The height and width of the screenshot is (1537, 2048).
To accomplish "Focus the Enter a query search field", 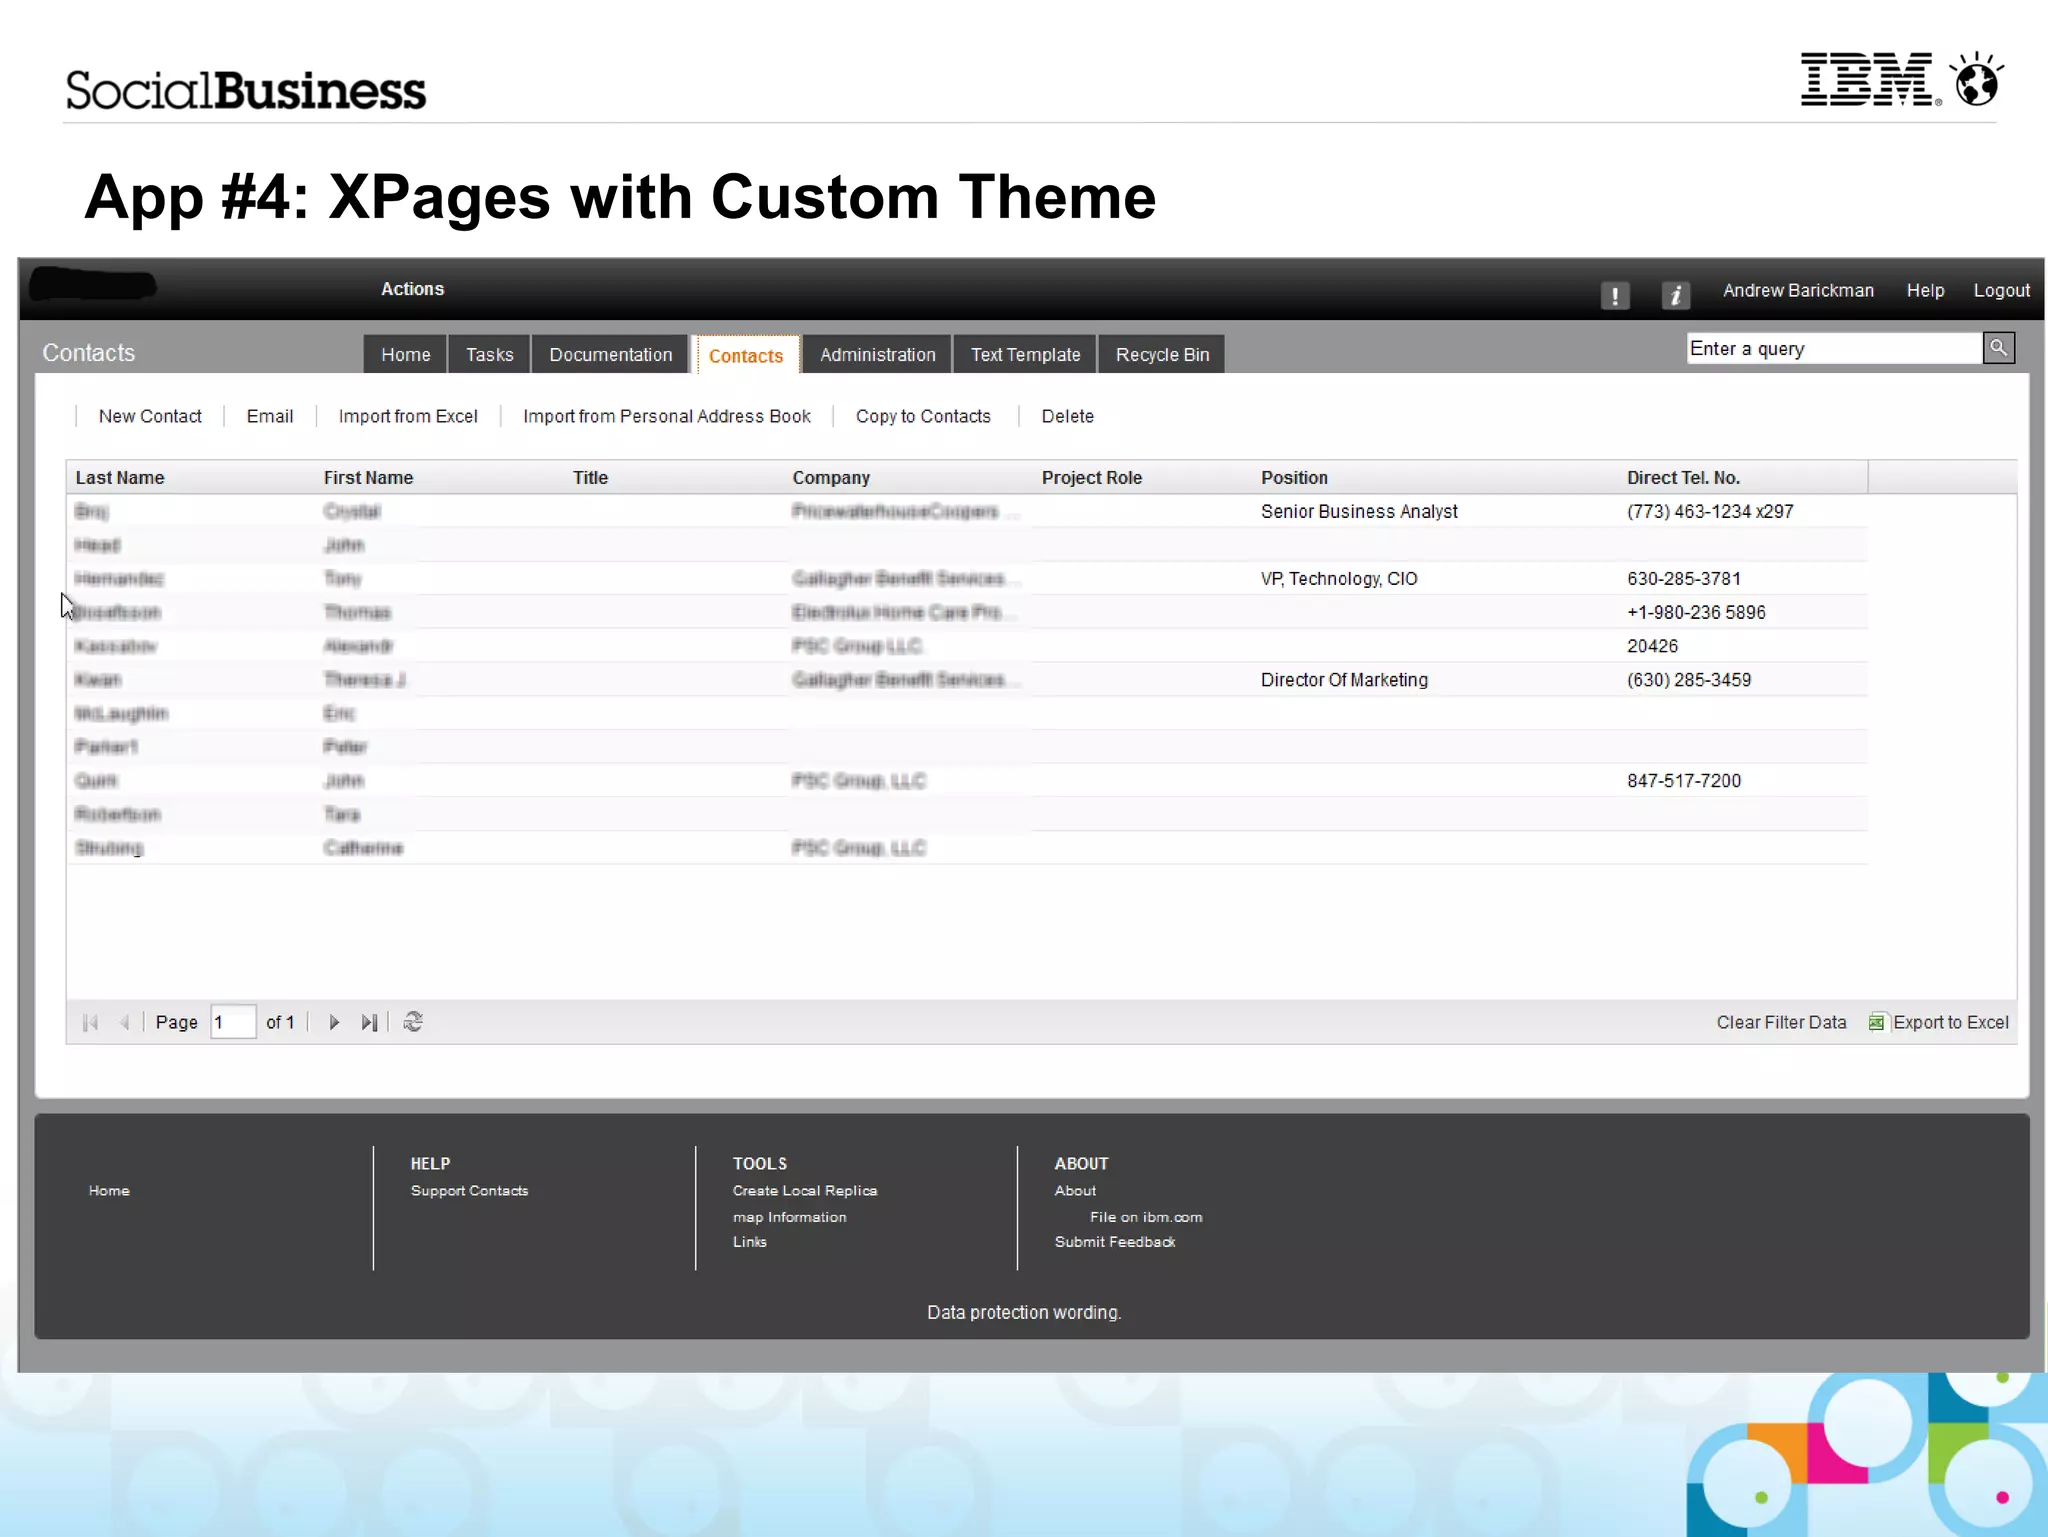I will click(1834, 348).
